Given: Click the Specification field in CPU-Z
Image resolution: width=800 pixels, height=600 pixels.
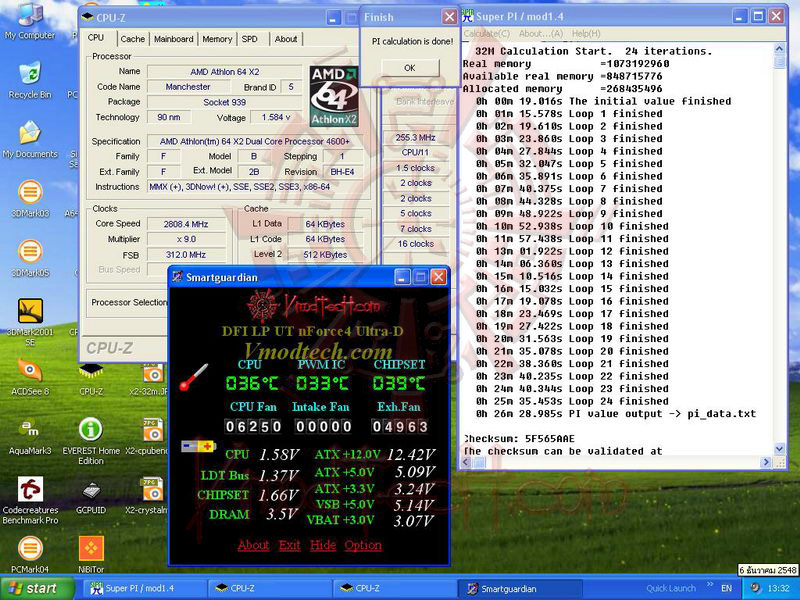Looking at the screenshot, I should click(255, 141).
